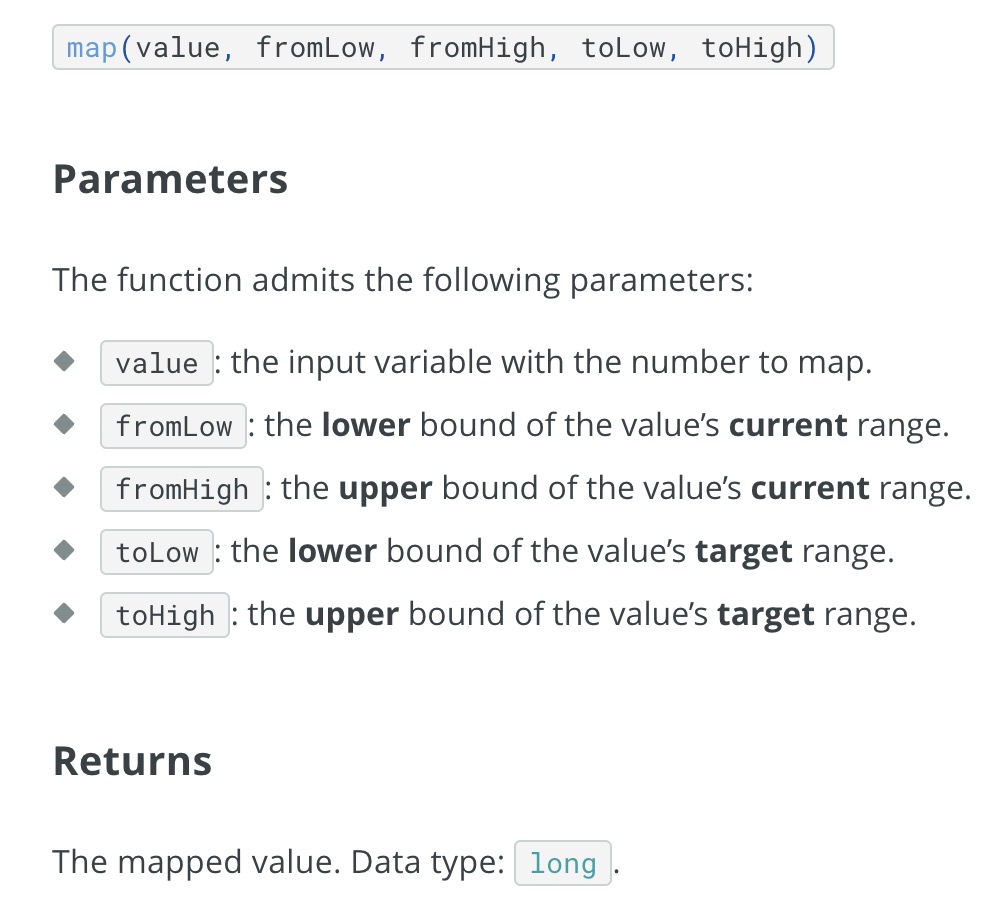The height and width of the screenshot is (906, 1002).
Task: Click the Parameters heading
Action: coord(171,180)
